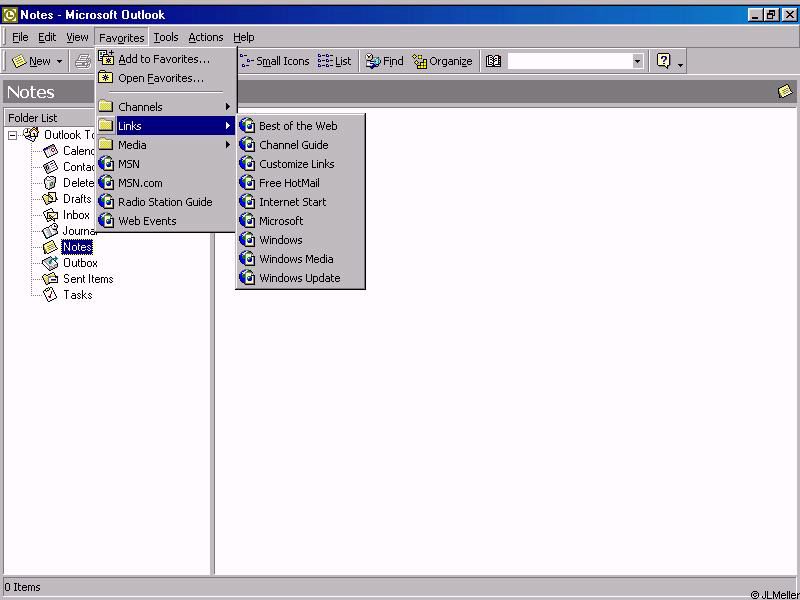Select the Free HotMail link
The height and width of the screenshot is (600, 800).
289,183
